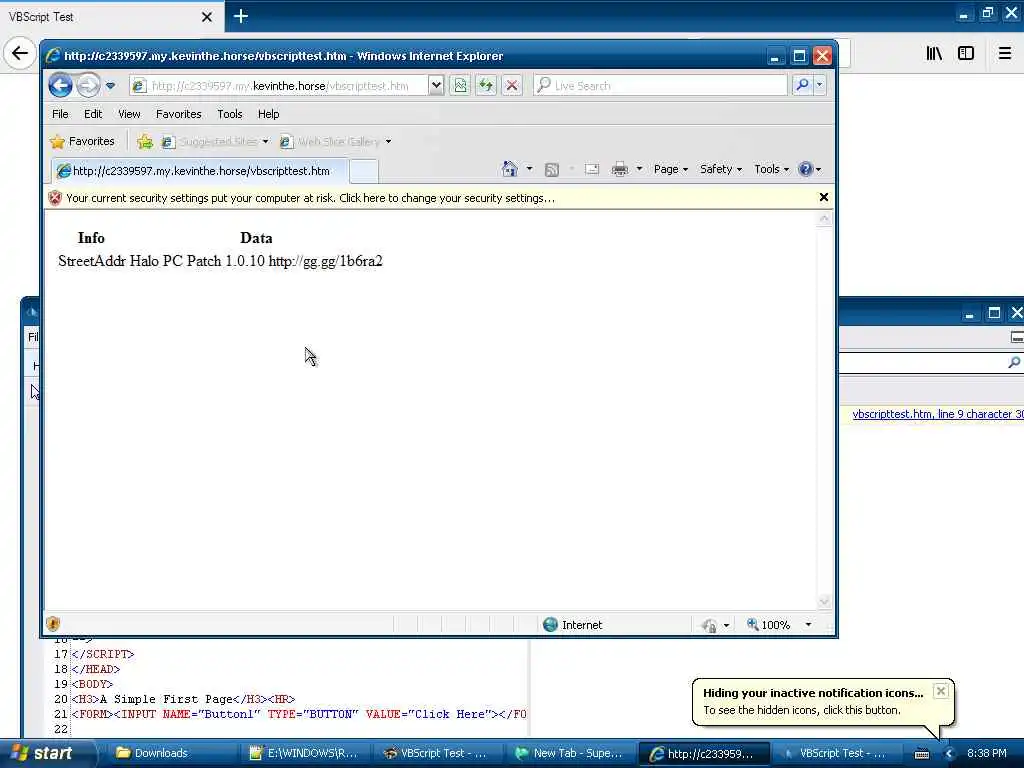Open the hamburger menu in background browser

(1005, 54)
